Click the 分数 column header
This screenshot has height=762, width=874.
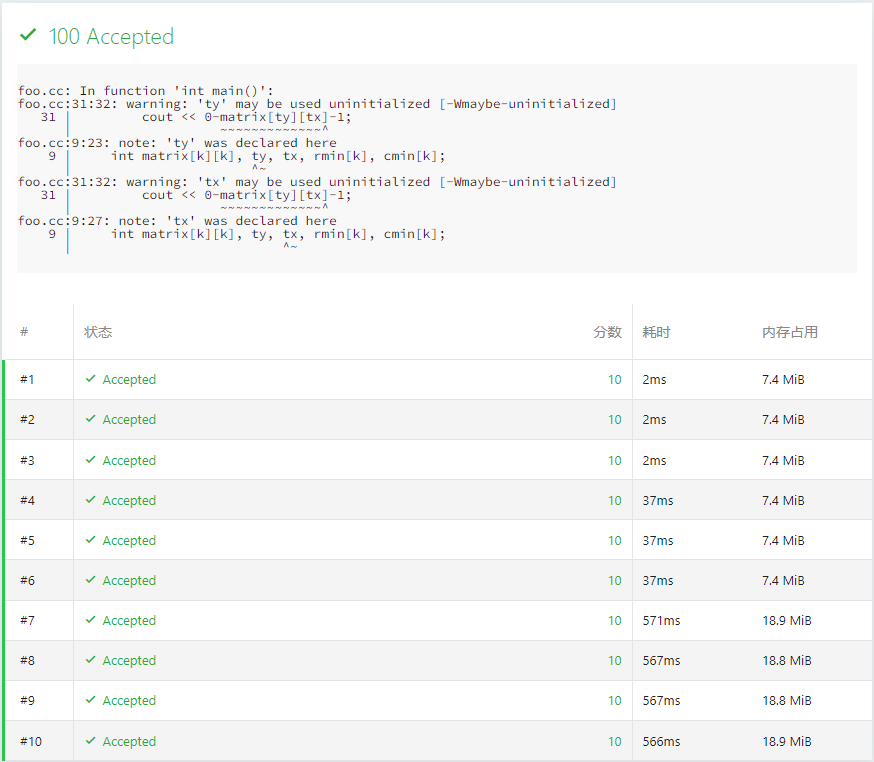click(607, 332)
